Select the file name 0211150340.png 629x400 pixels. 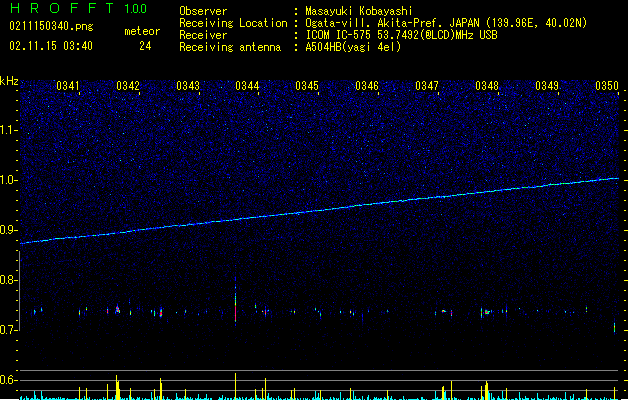point(51,26)
